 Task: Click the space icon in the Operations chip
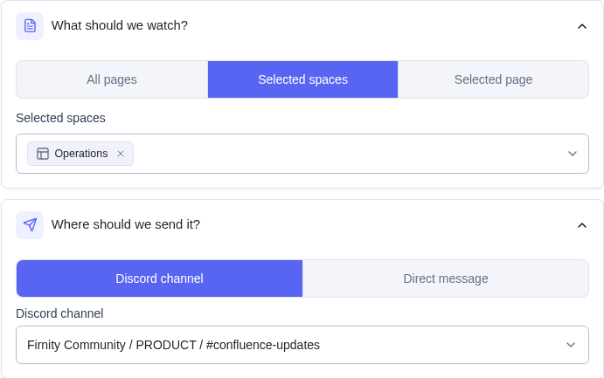[x=42, y=154]
